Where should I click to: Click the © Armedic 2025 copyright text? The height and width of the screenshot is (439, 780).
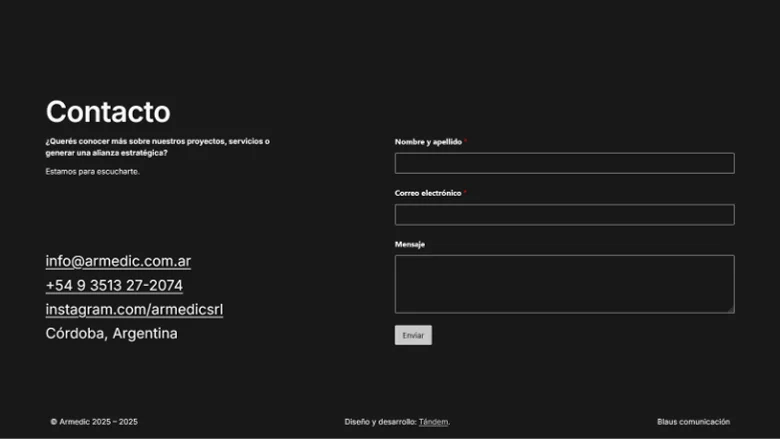94,422
